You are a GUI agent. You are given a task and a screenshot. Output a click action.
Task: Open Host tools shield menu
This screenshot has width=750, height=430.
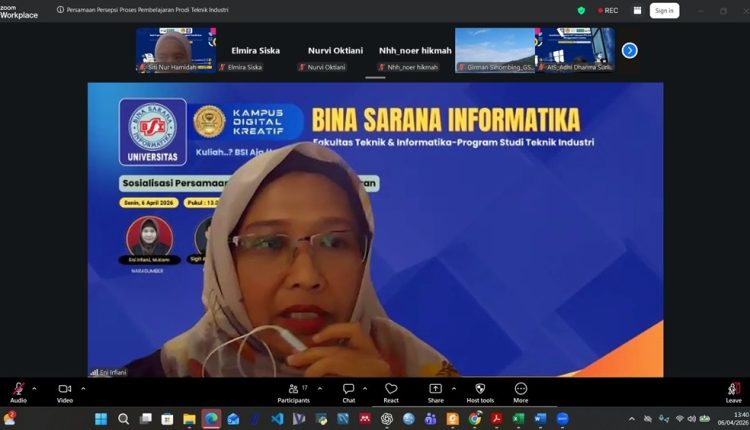480,393
